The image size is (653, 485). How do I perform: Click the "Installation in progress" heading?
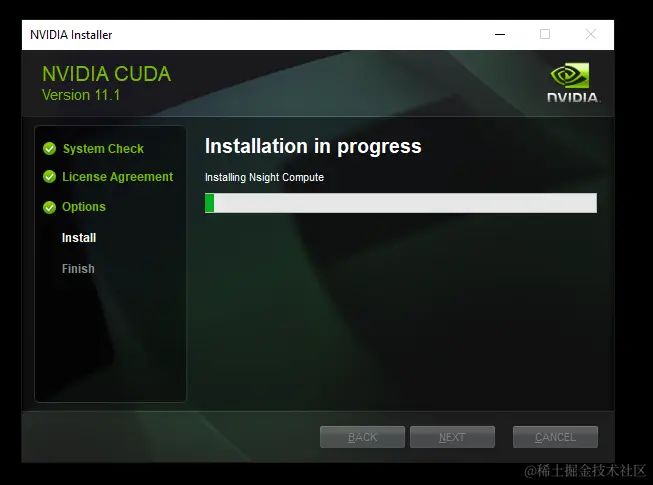click(313, 146)
